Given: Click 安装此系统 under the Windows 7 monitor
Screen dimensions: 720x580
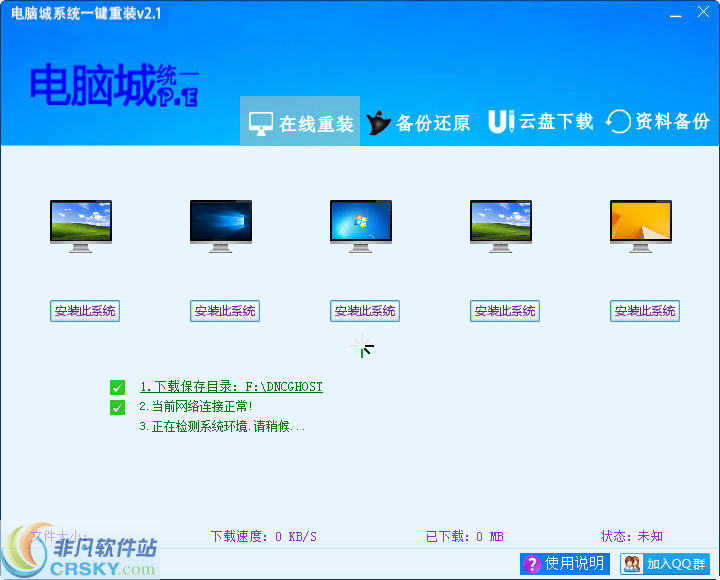Looking at the screenshot, I should 365,311.
